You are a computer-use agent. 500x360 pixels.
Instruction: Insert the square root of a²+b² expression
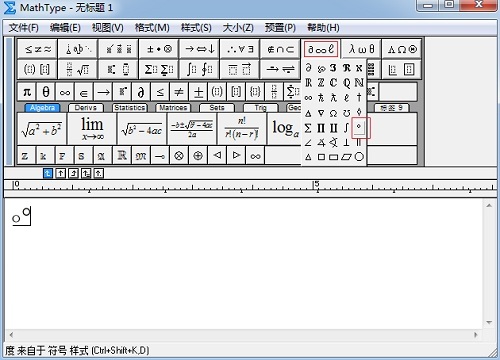point(42,129)
